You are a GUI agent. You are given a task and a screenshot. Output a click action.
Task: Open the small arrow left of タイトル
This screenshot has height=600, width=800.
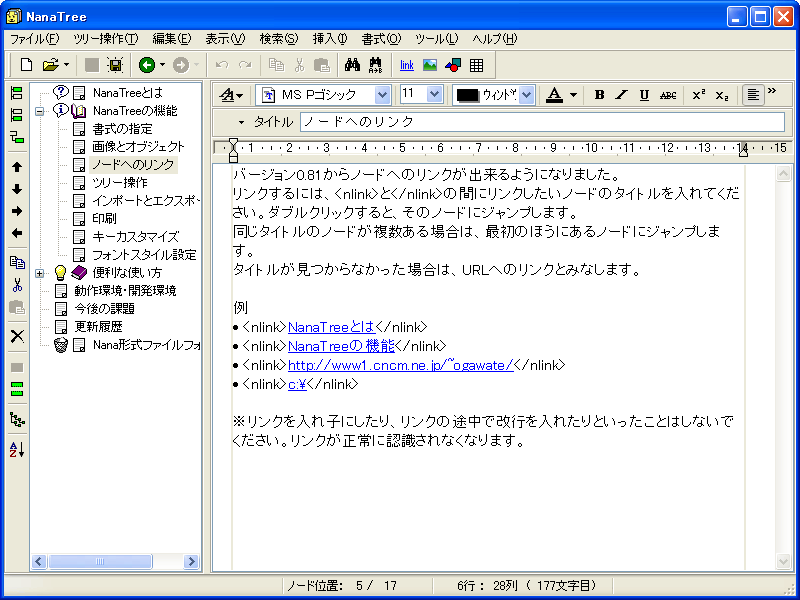241,122
